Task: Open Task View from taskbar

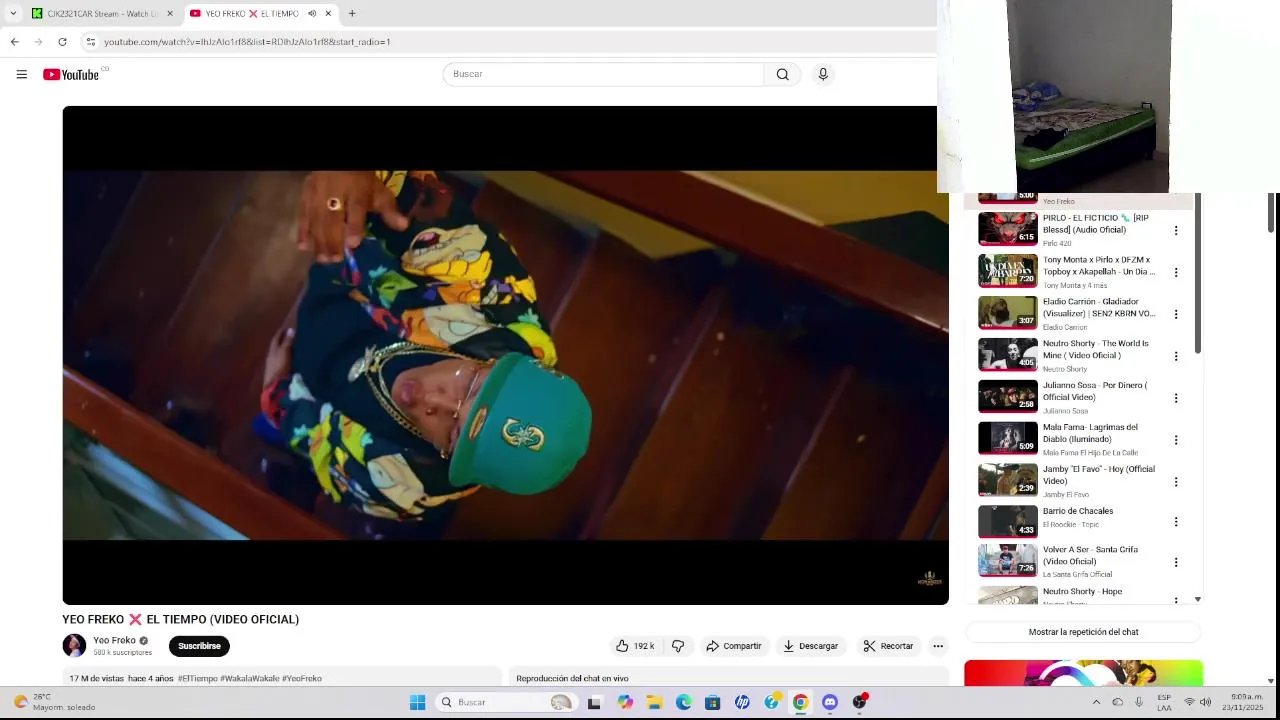Action: point(594,702)
